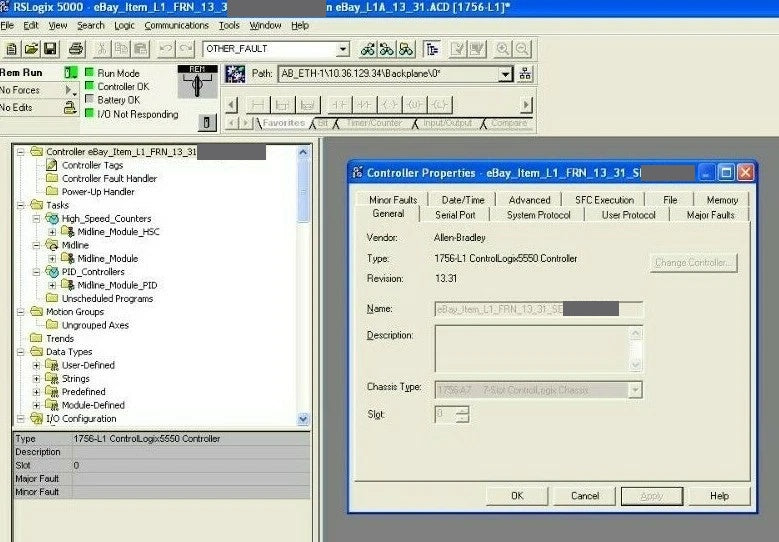Select Controller Fault Handler in tree
Image resolution: width=779 pixels, height=542 pixels.
(x=109, y=178)
